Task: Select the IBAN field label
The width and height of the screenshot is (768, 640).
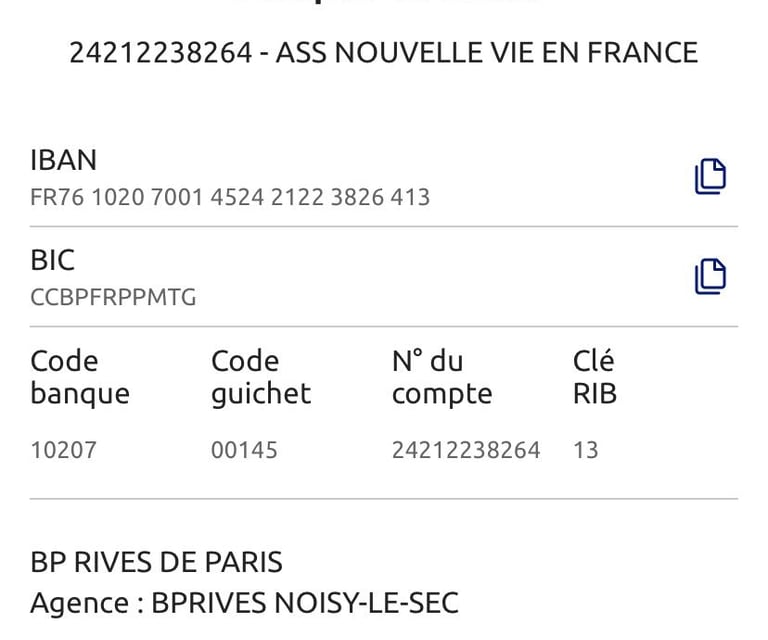Action: tap(63, 160)
